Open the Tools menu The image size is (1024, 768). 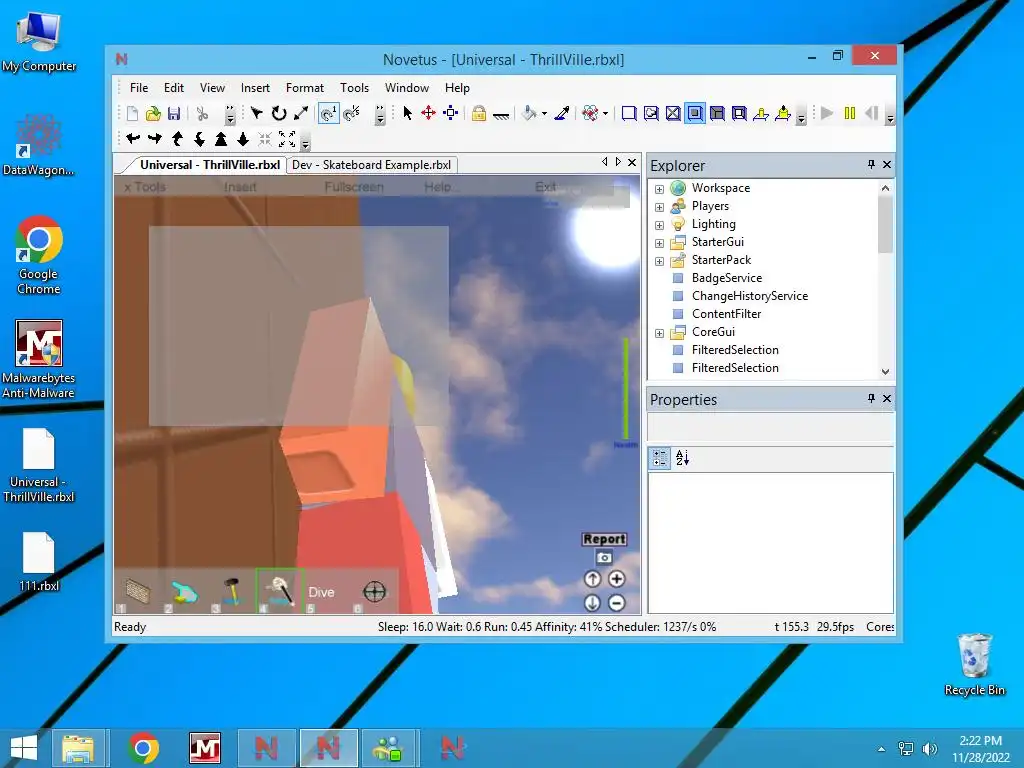[x=354, y=88]
